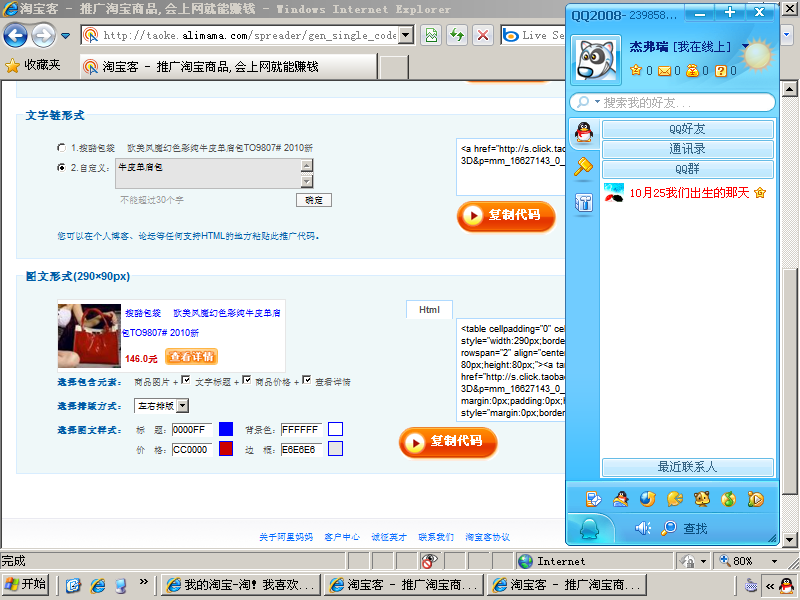Select the 淘宝客 browser tab

(229, 66)
